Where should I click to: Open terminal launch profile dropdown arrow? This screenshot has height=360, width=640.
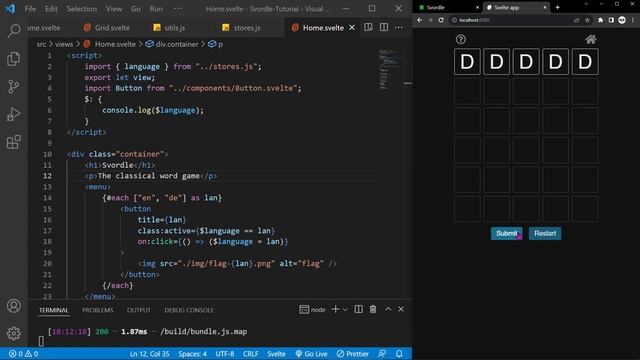pos(345,310)
